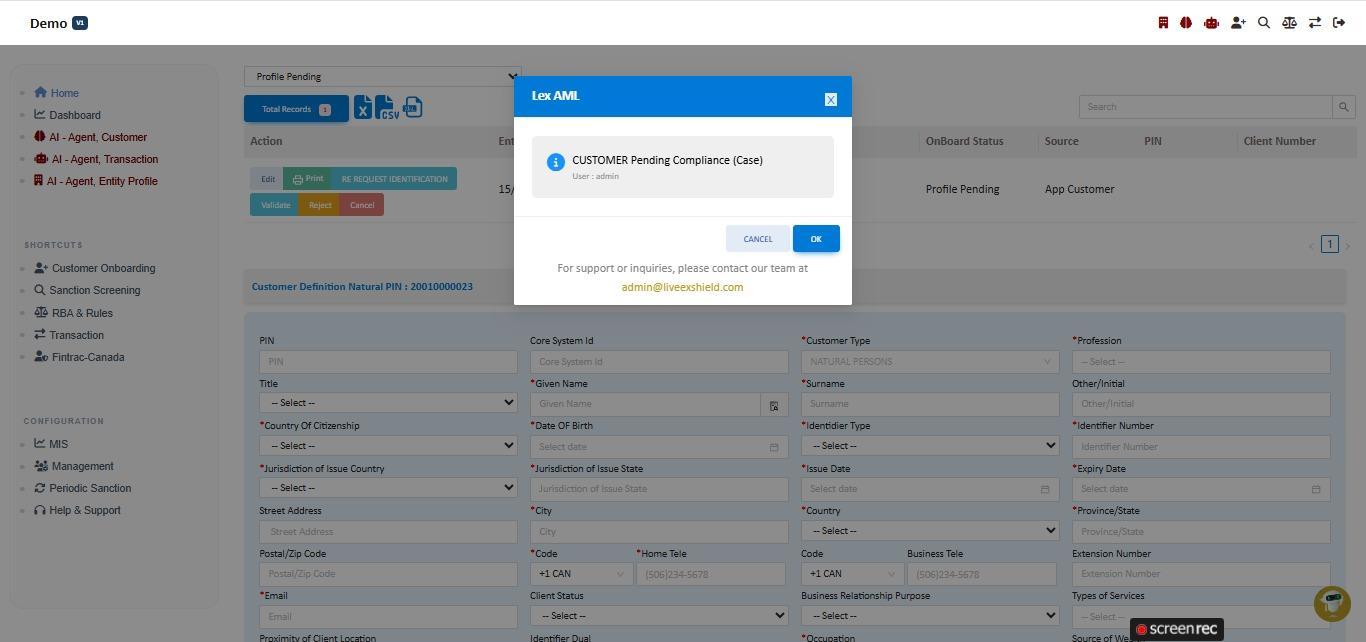Open the admin@liveexshield.com email link

(x=682, y=287)
